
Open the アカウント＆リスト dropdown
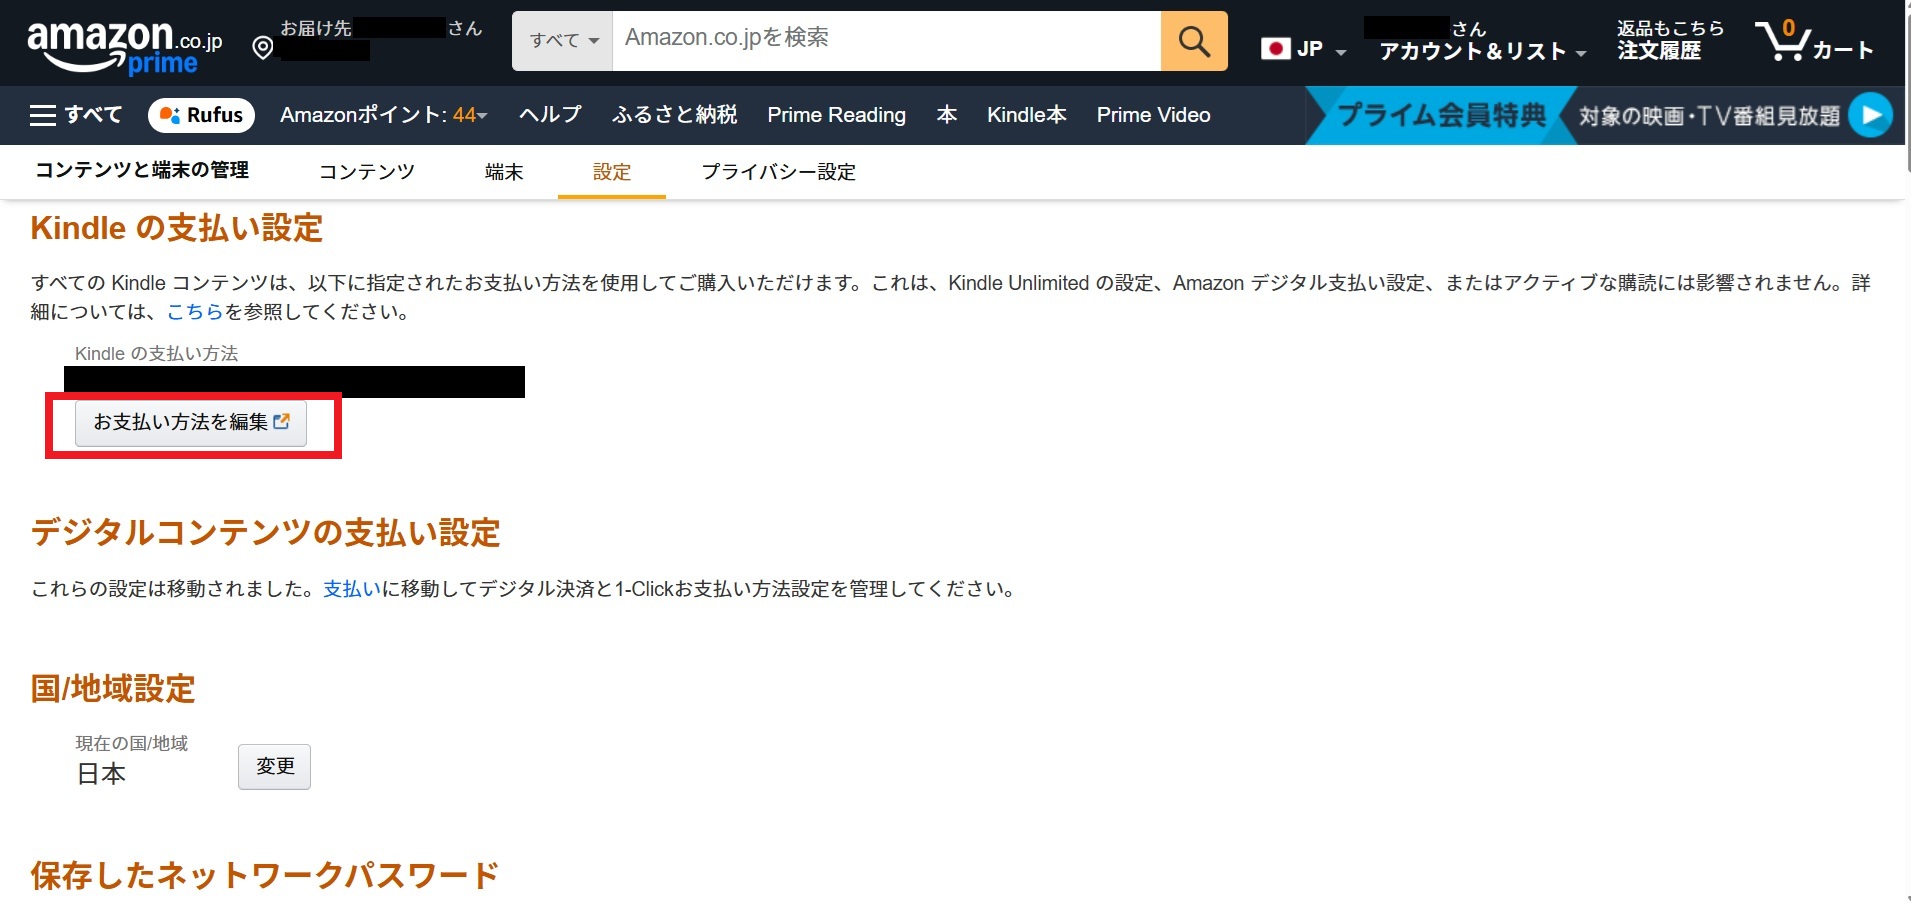click(1481, 51)
